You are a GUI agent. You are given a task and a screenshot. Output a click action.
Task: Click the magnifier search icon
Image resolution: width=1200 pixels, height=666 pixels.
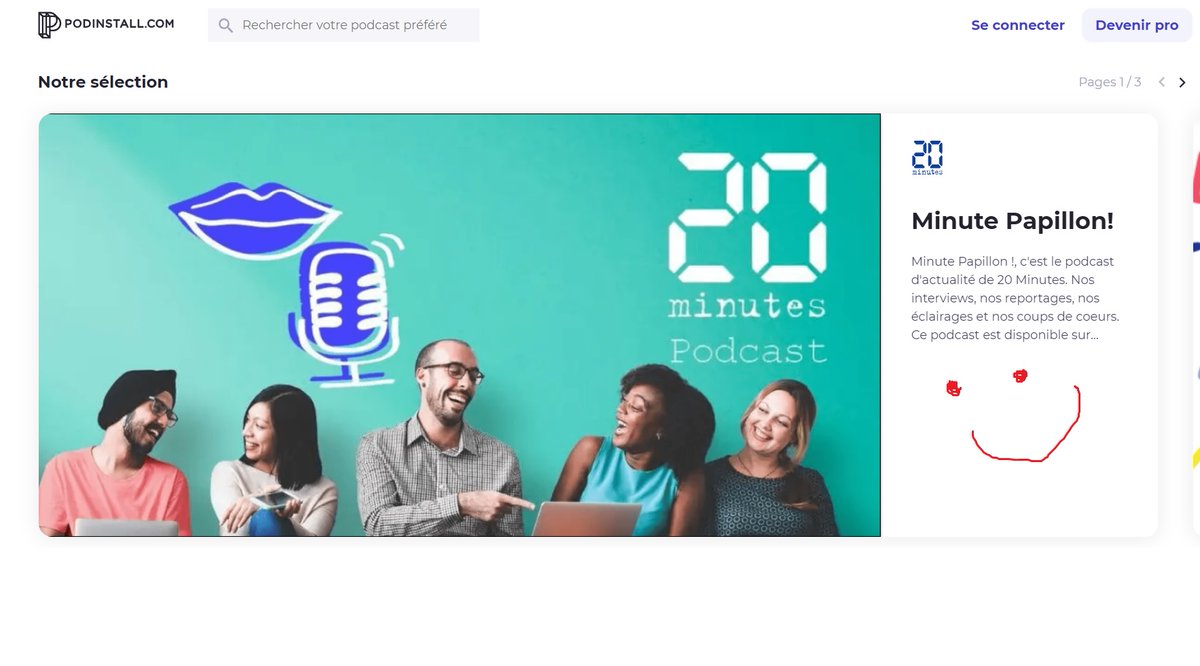(x=226, y=25)
